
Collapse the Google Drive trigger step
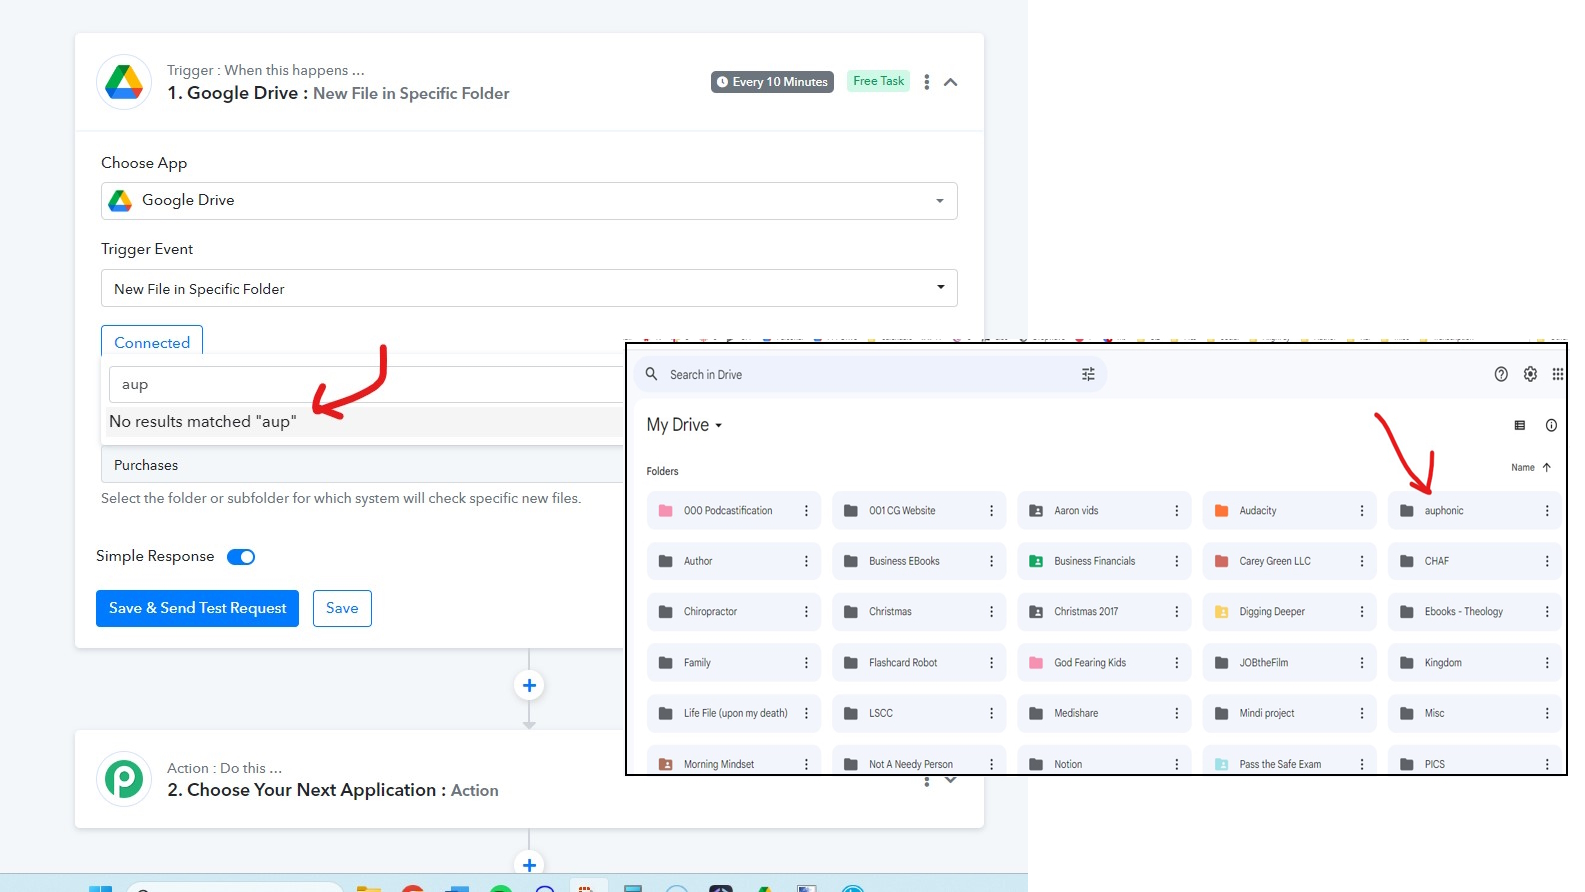coord(951,82)
